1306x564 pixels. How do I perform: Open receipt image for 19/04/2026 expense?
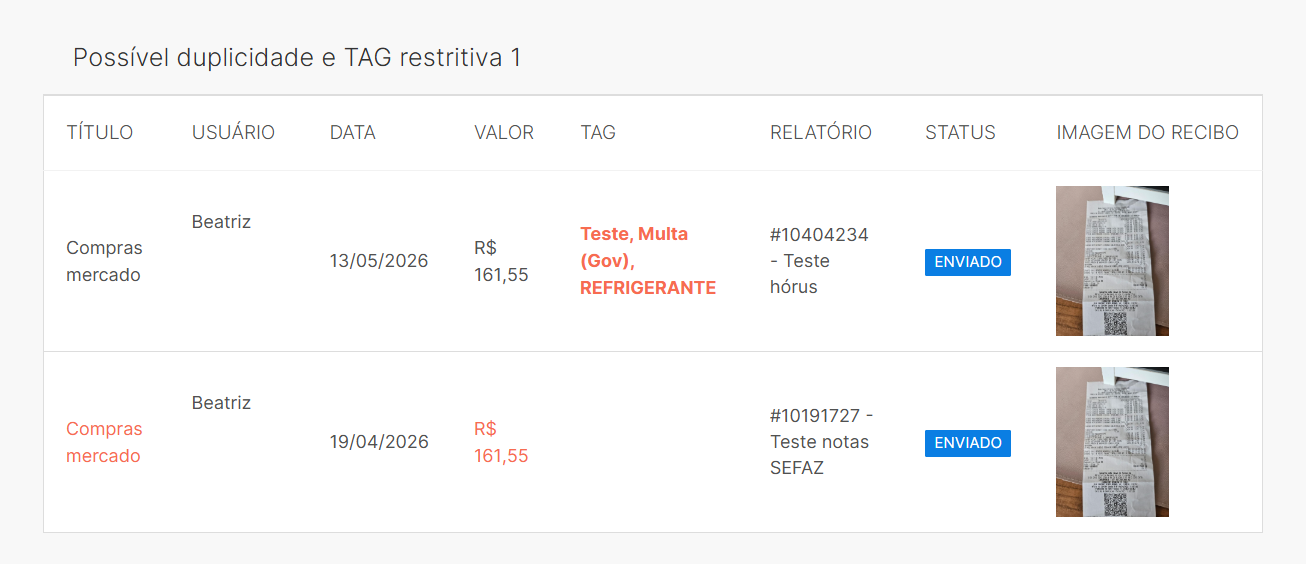(1112, 442)
